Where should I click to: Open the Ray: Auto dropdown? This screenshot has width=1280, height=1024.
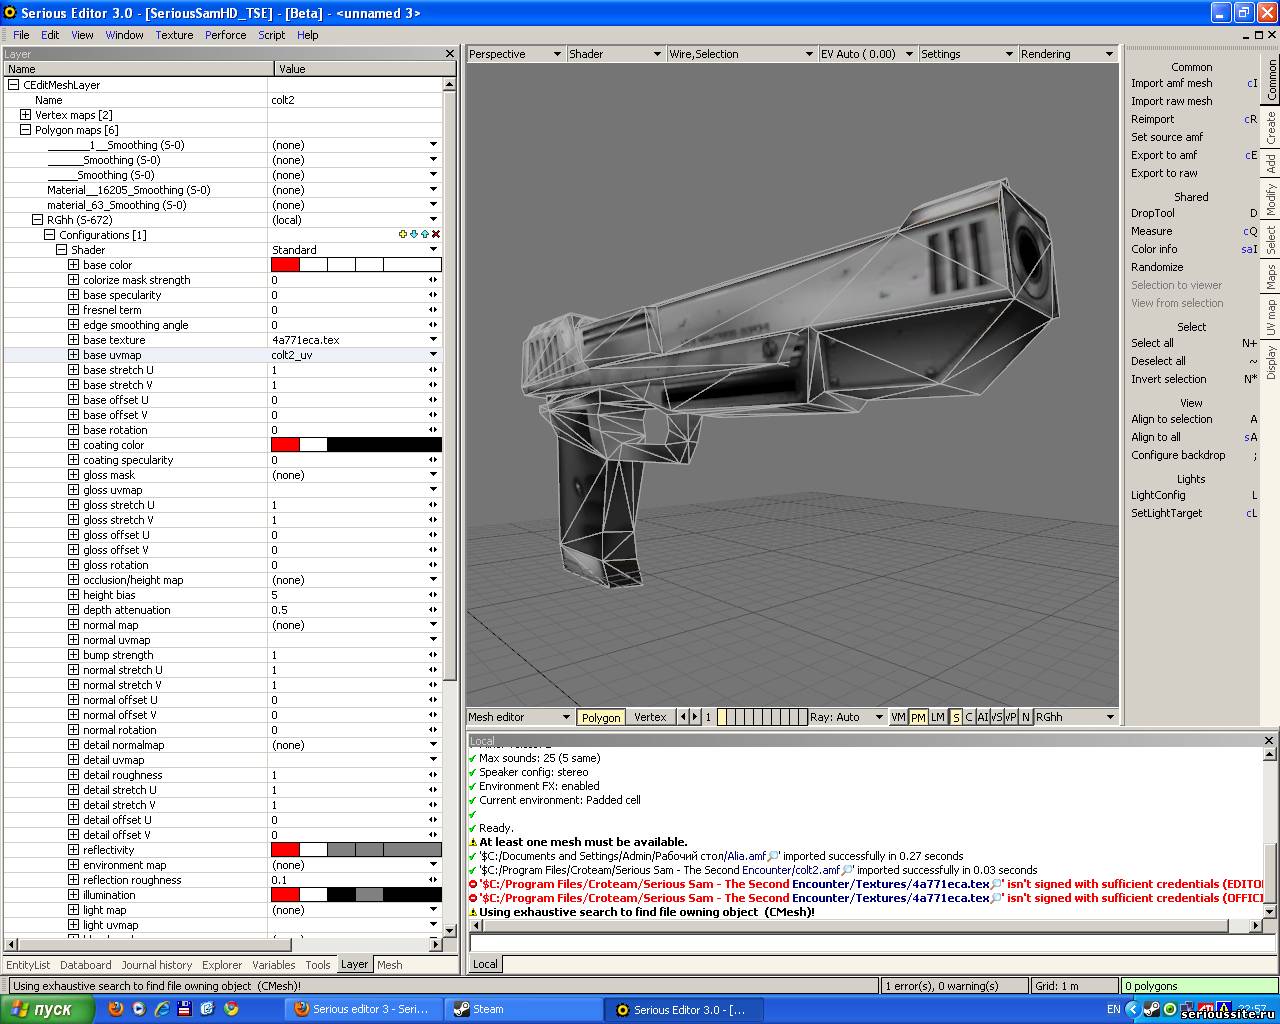(x=847, y=717)
